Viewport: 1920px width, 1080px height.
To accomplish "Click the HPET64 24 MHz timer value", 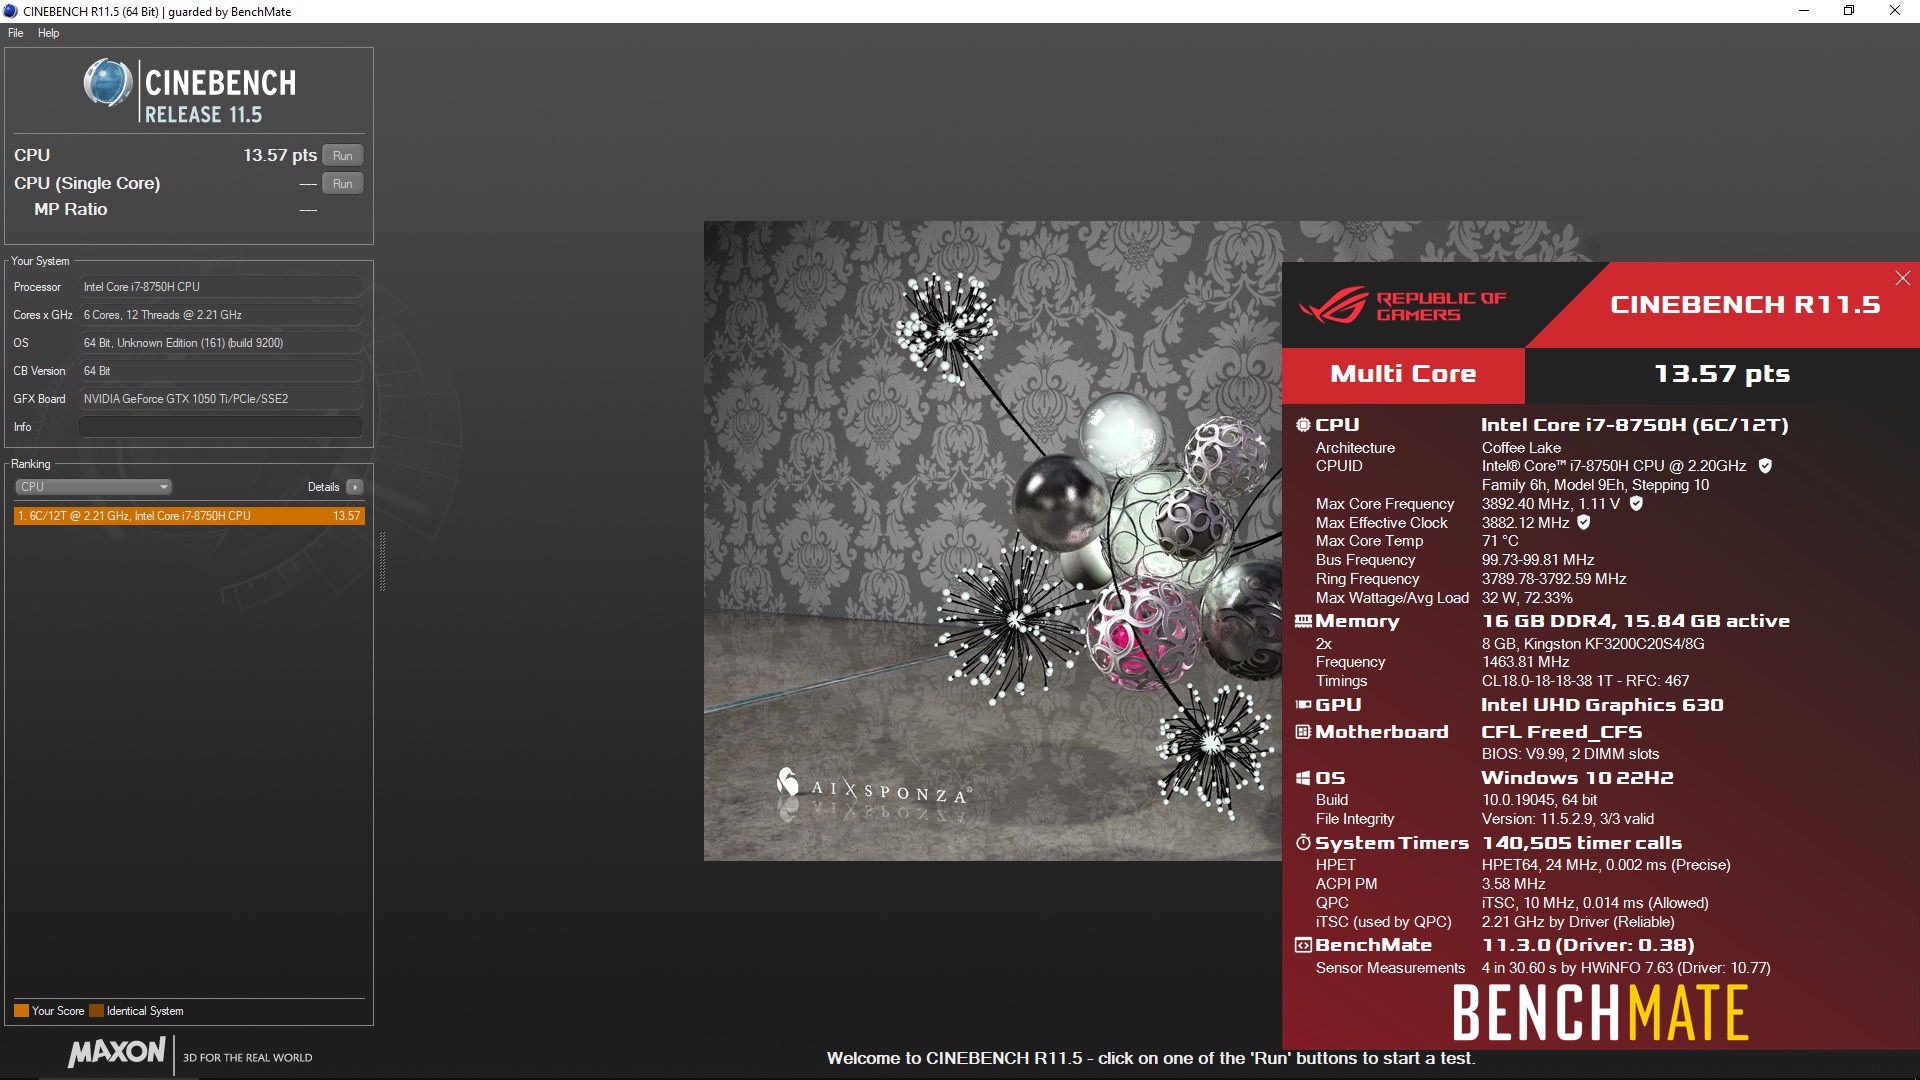I will [x=1606, y=865].
